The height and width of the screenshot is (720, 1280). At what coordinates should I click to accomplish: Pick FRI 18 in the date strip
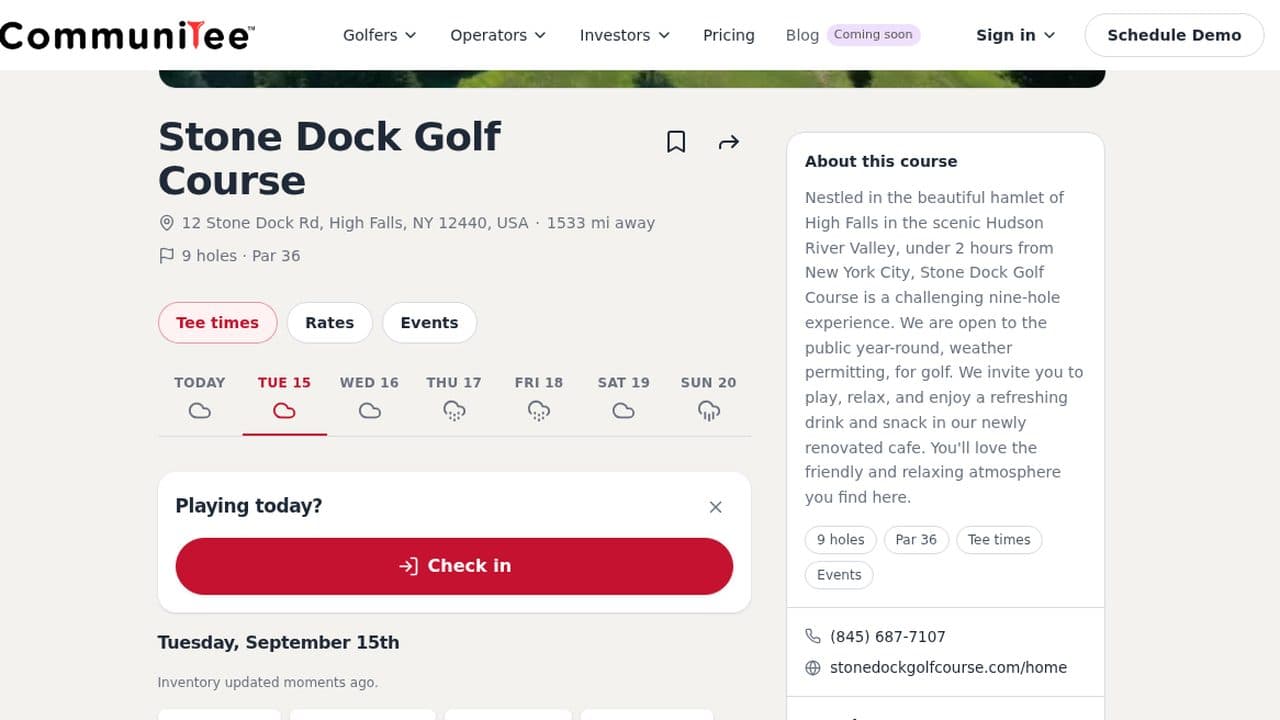coord(539,397)
